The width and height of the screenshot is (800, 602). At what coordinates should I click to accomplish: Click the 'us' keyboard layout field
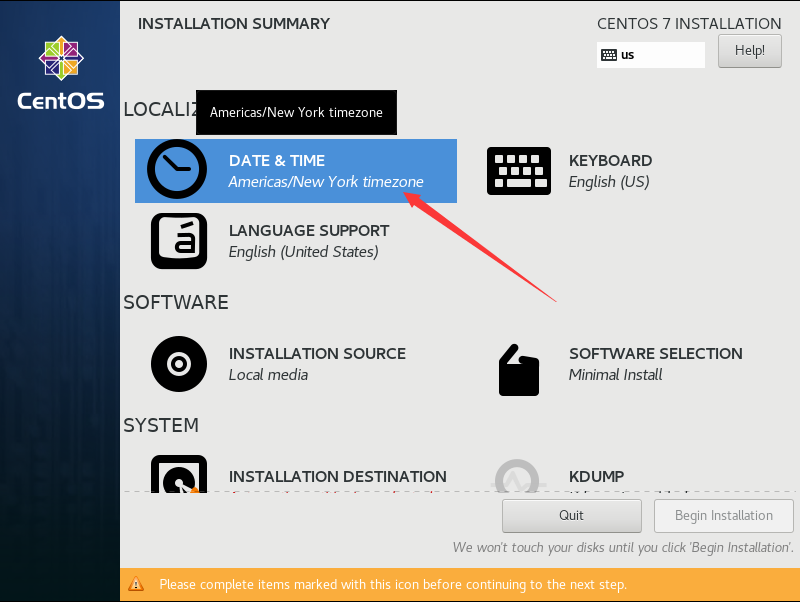pyautogui.click(x=651, y=55)
